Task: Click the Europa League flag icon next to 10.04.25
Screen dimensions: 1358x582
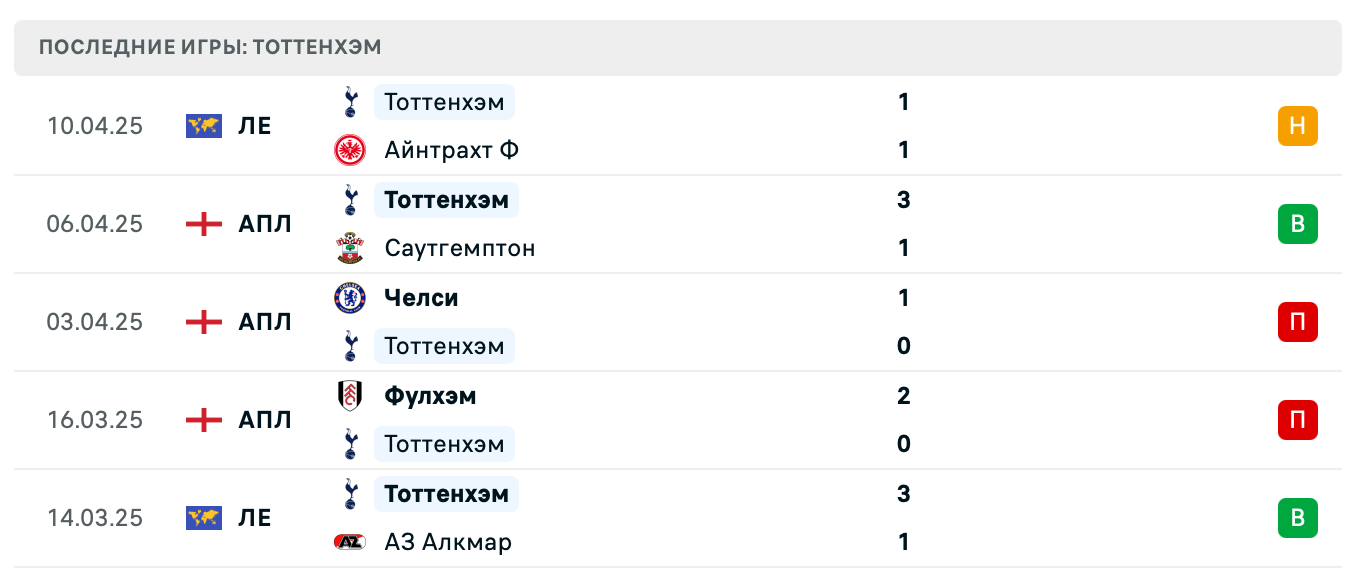Action: [x=203, y=126]
